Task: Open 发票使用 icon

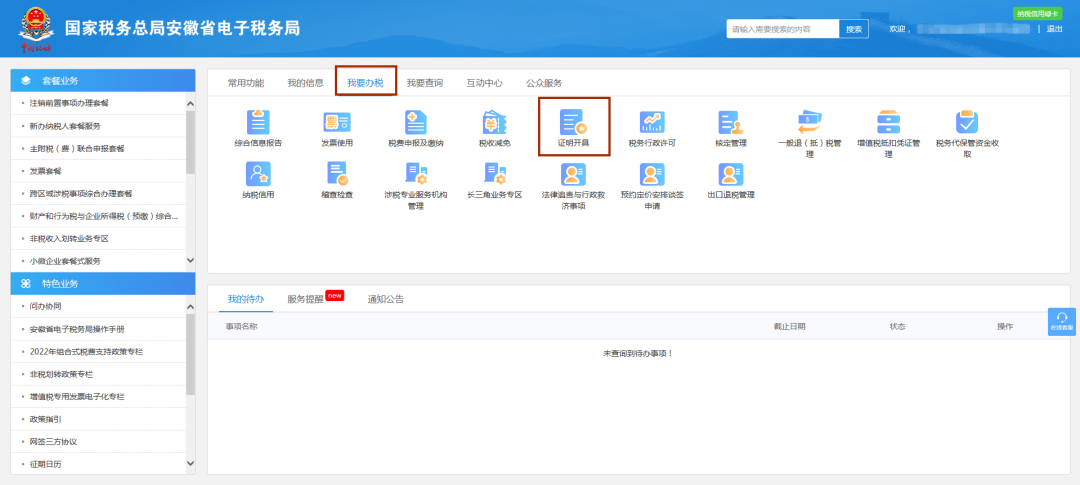Action: [x=337, y=123]
